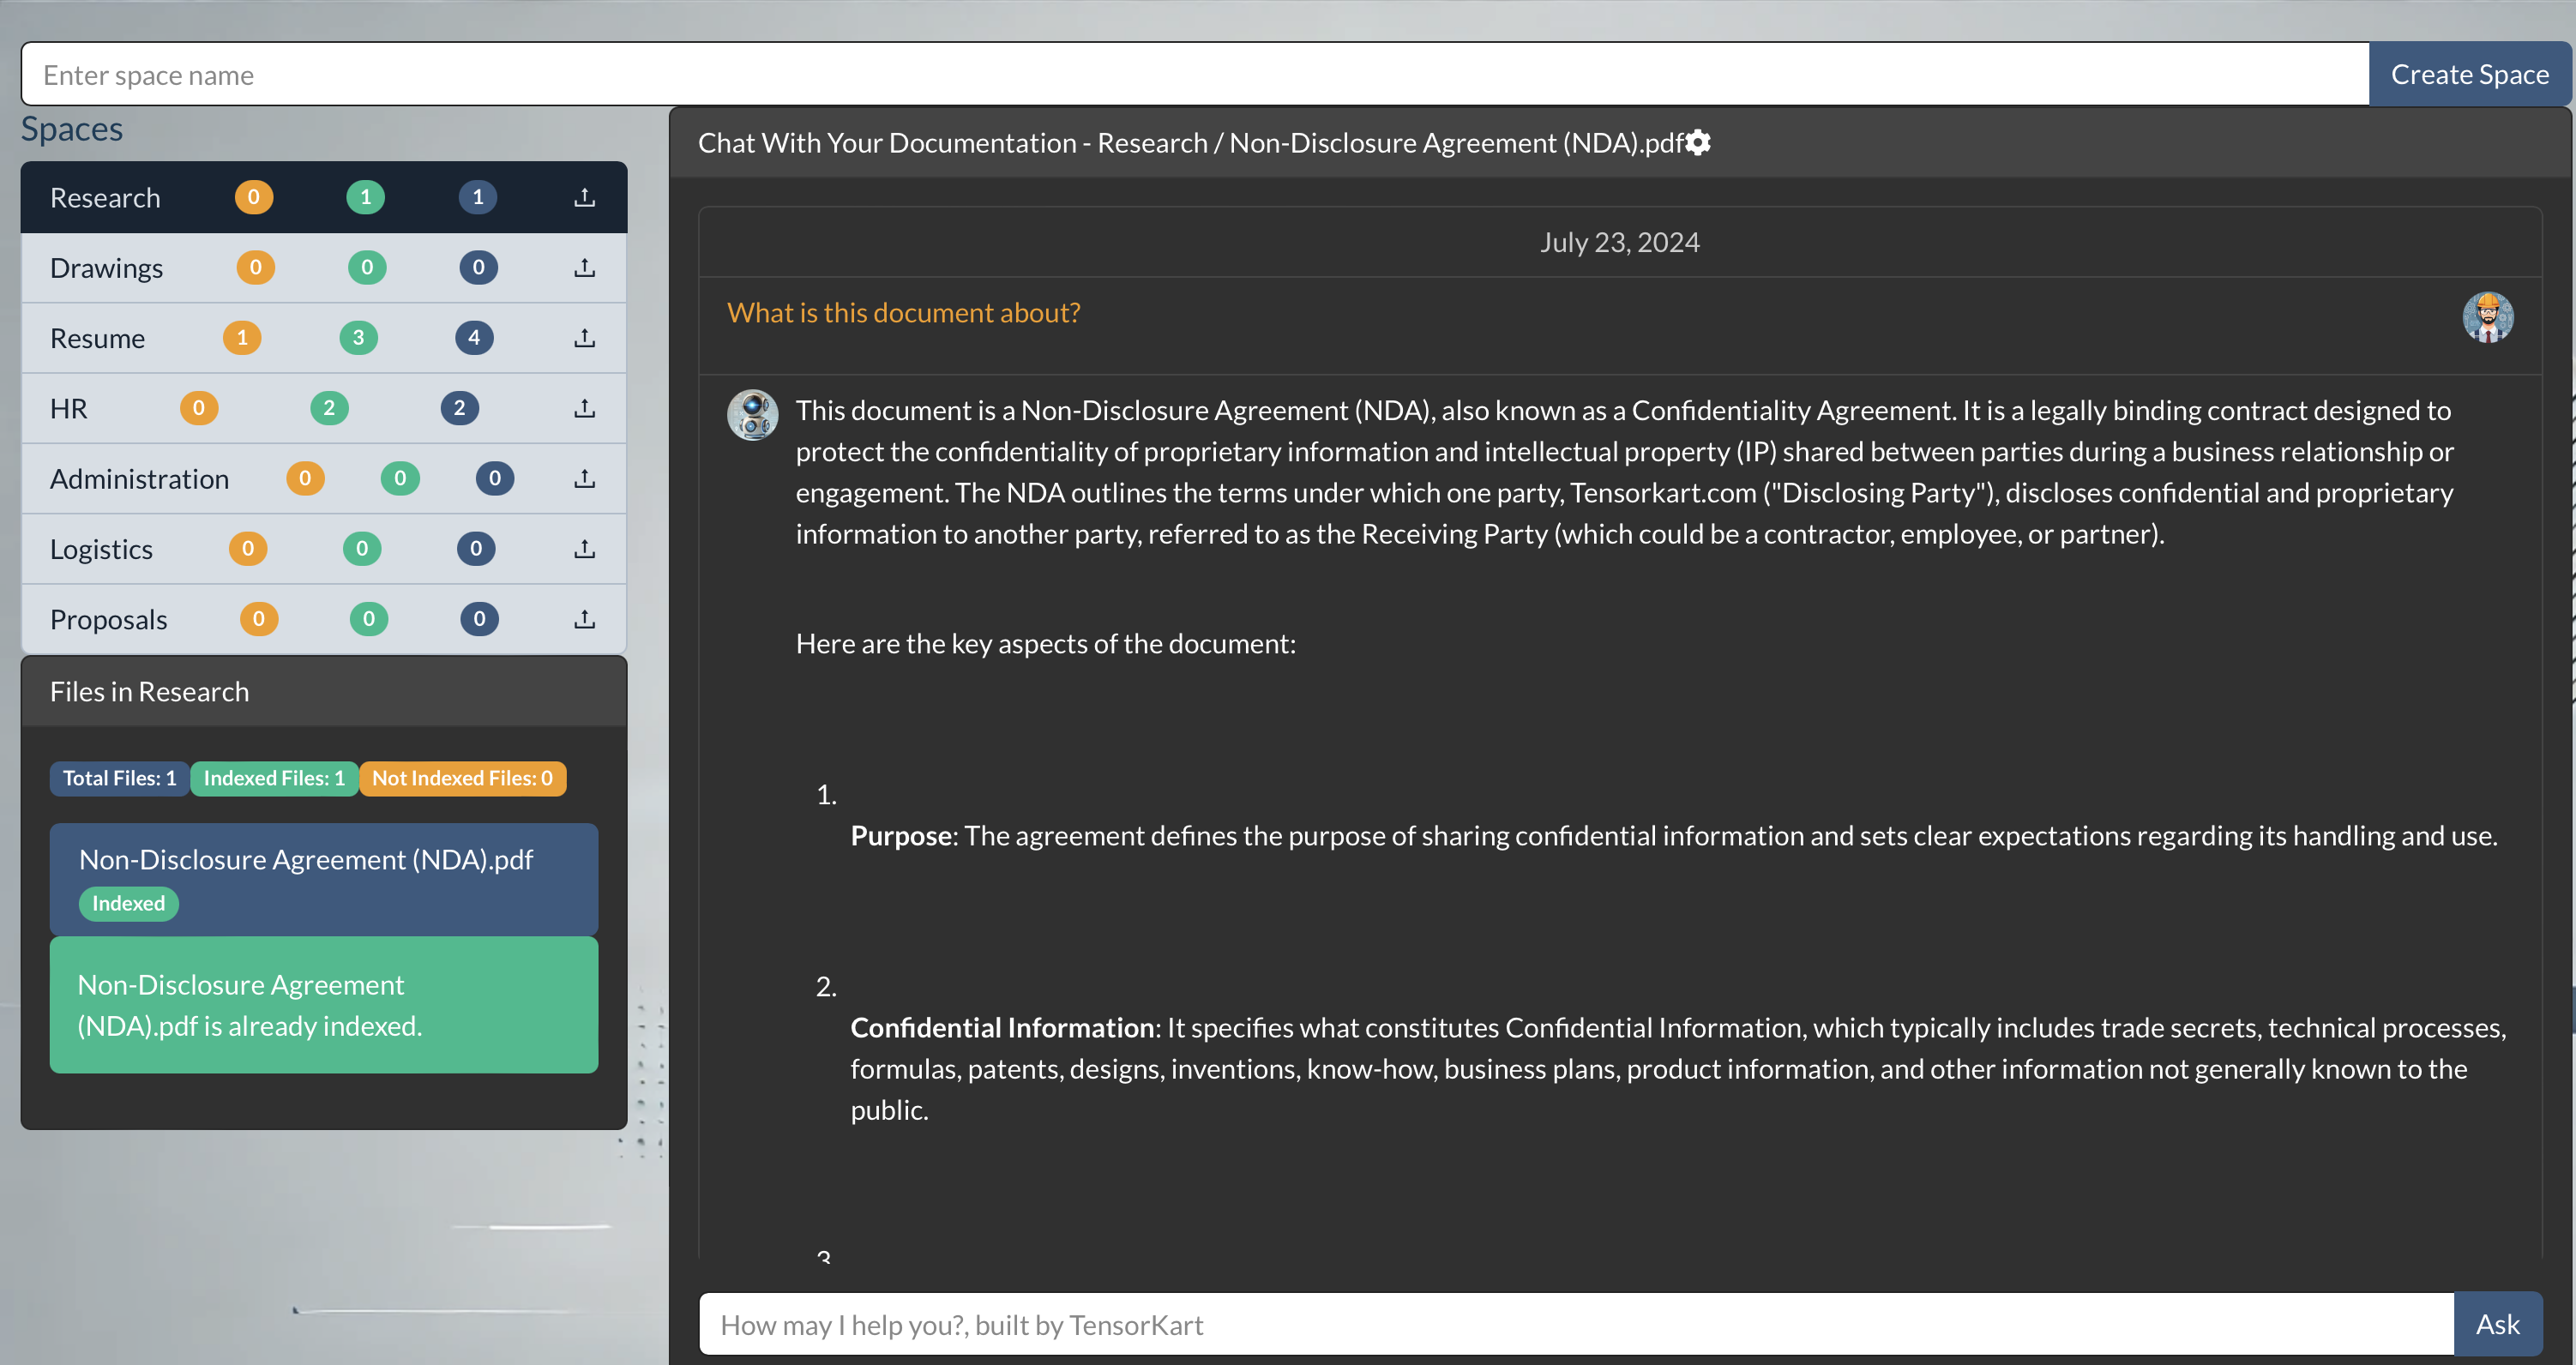Image resolution: width=2576 pixels, height=1365 pixels.
Task: Select the Resume space
Action: [x=98, y=338]
